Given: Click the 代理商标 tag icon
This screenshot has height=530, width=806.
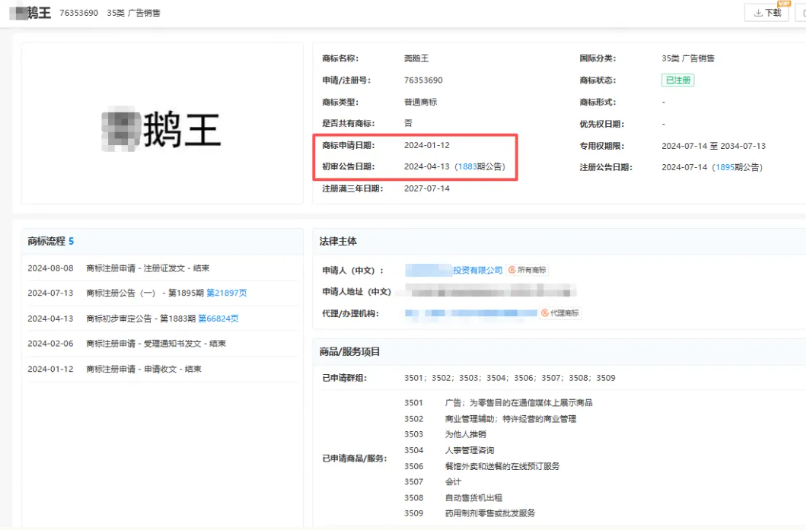Looking at the screenshot, I should coord(560,313).
